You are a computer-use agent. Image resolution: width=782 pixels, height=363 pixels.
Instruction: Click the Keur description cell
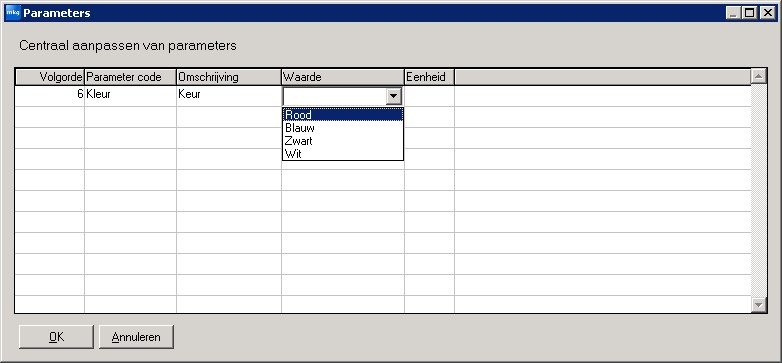pos(229,96)
